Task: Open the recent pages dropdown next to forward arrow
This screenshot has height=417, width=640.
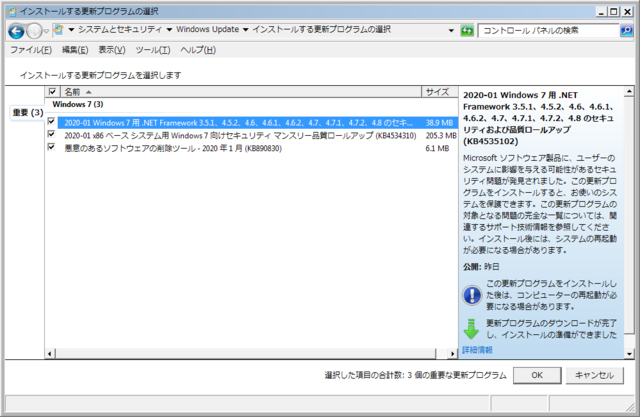Action: tap(46, 31)
